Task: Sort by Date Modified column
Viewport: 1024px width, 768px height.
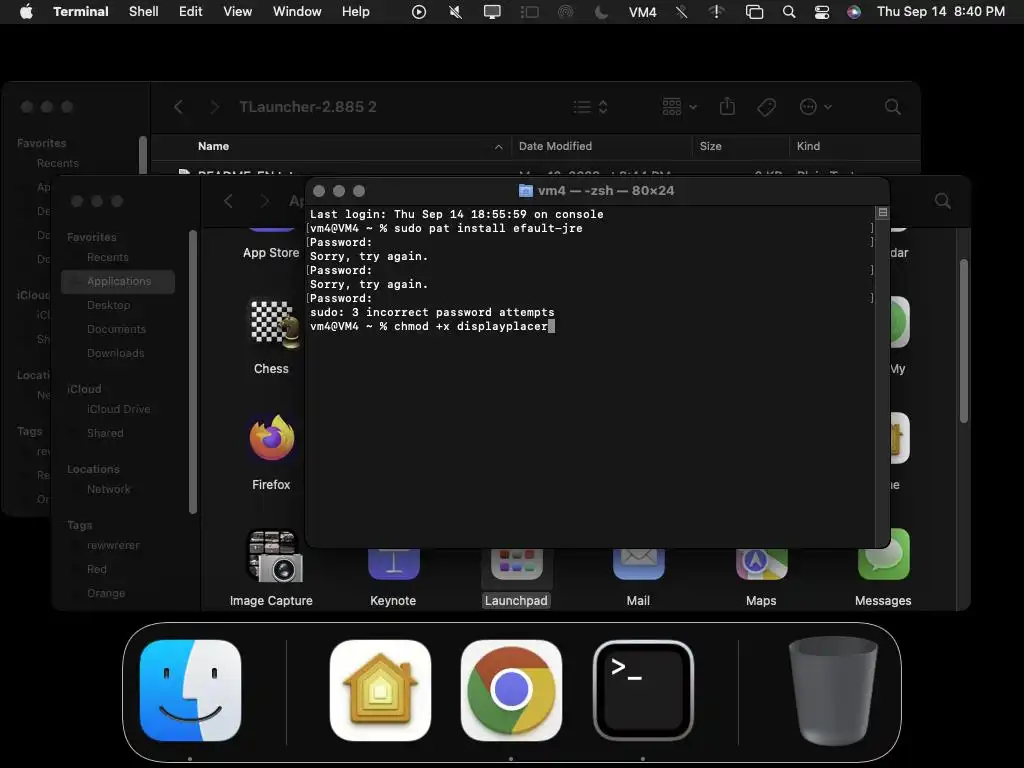Action: (555, 146)
